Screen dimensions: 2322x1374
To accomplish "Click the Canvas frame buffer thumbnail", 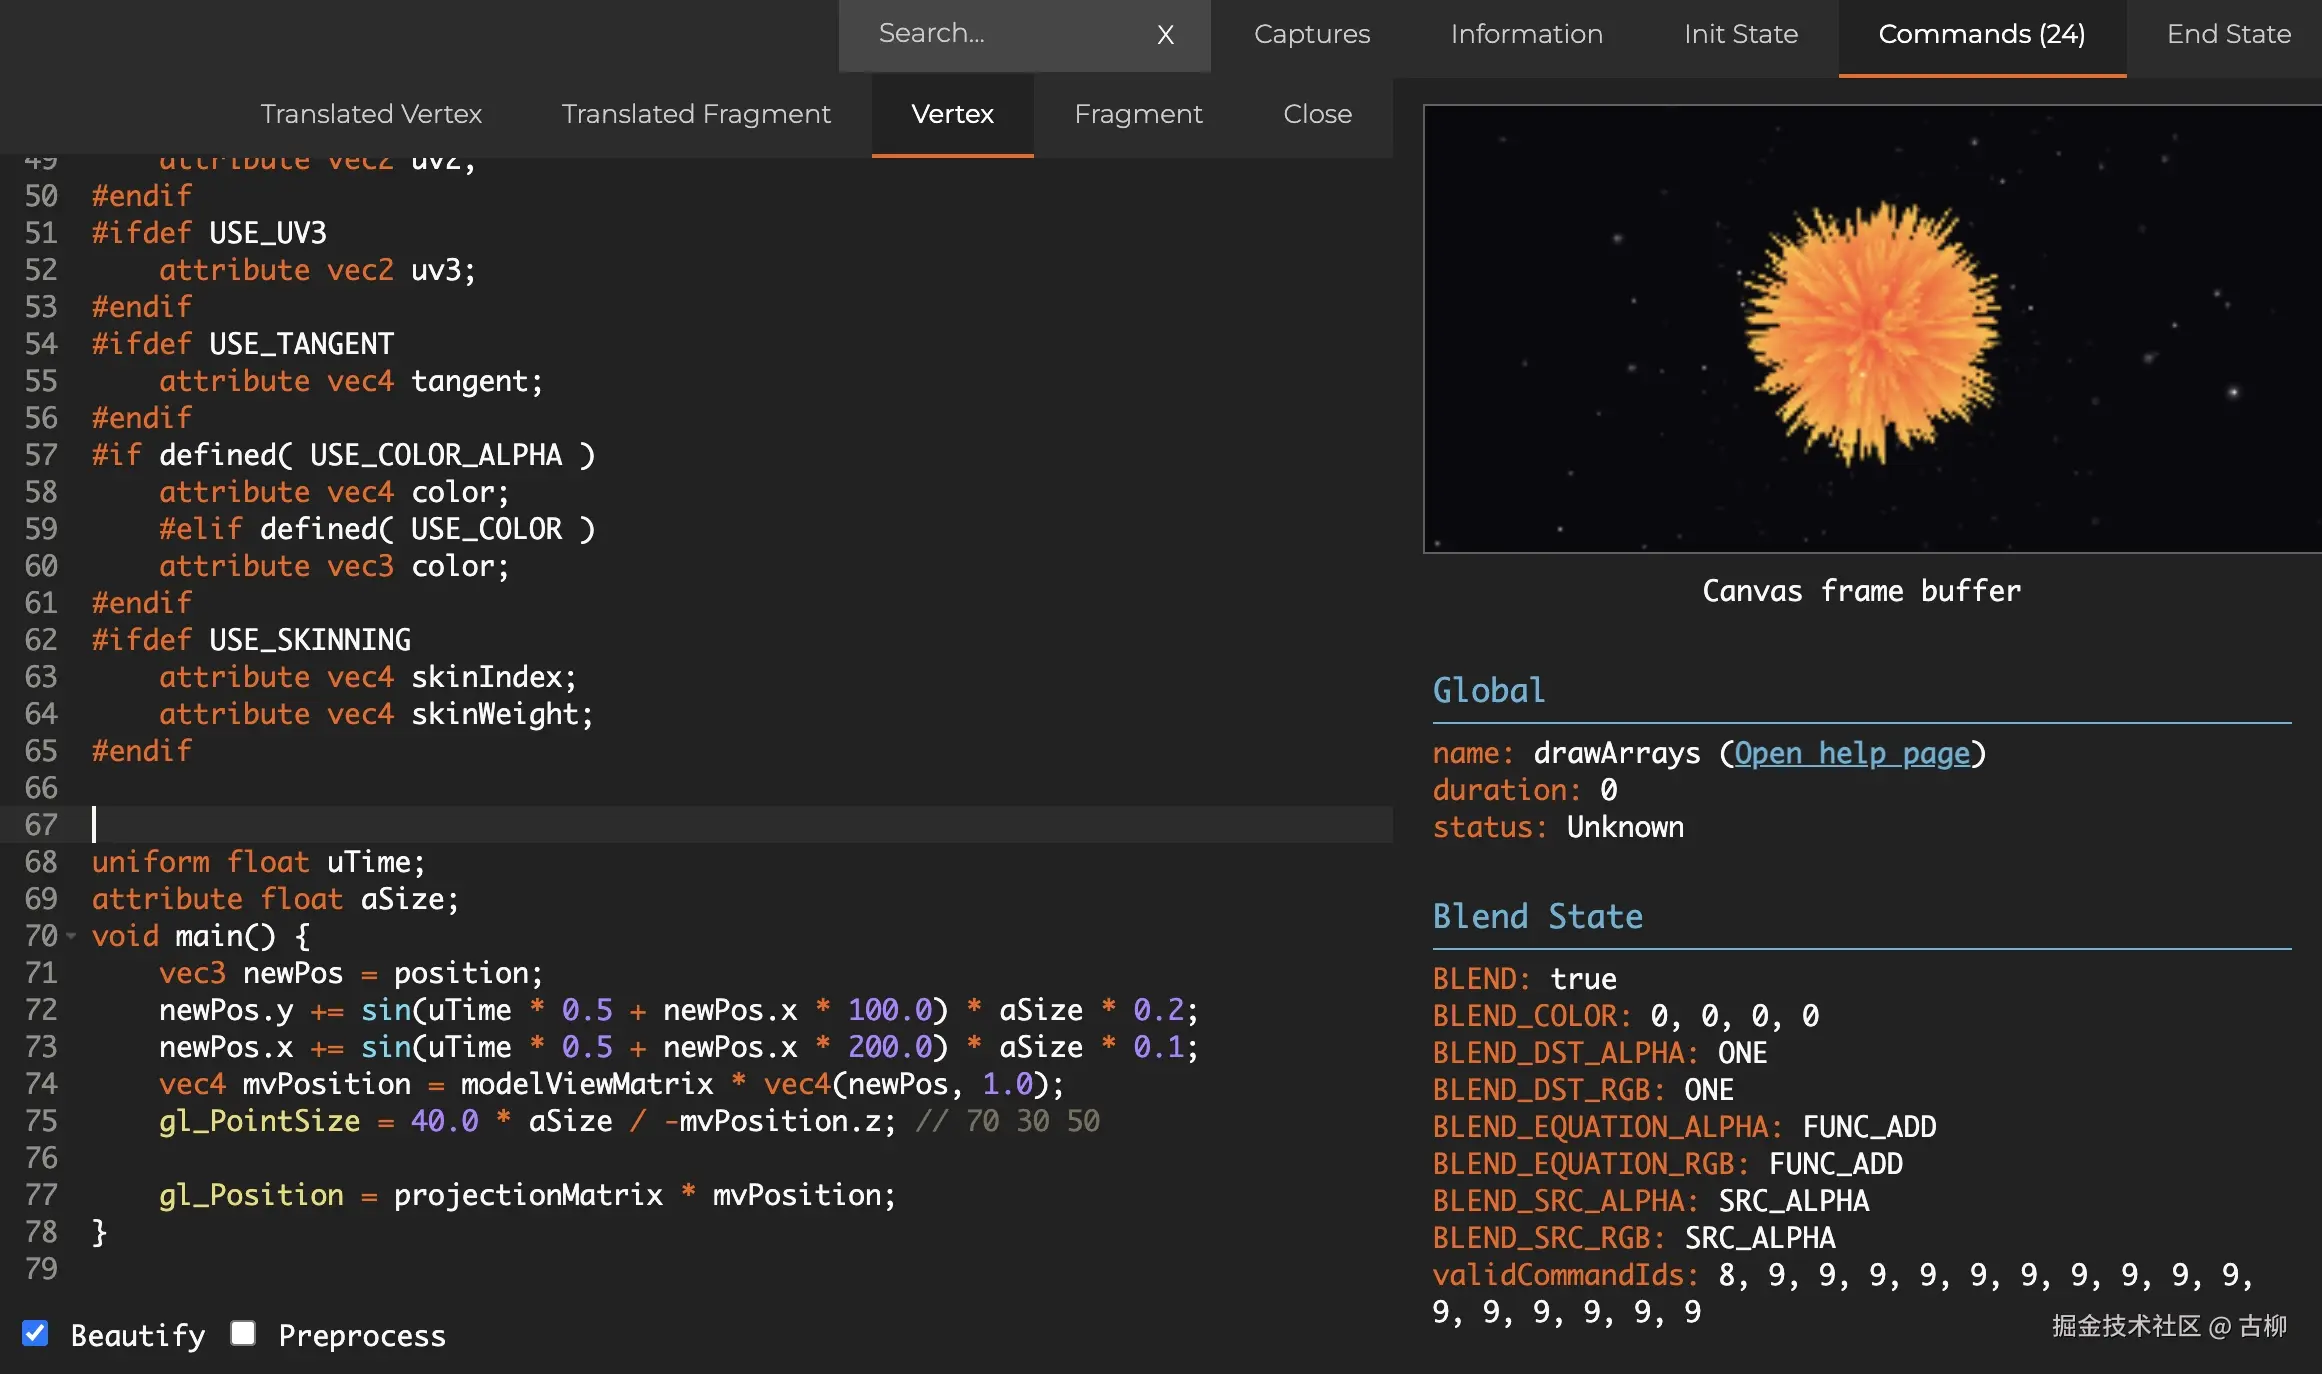I will pyautogui.click(x=1870, y=328).
